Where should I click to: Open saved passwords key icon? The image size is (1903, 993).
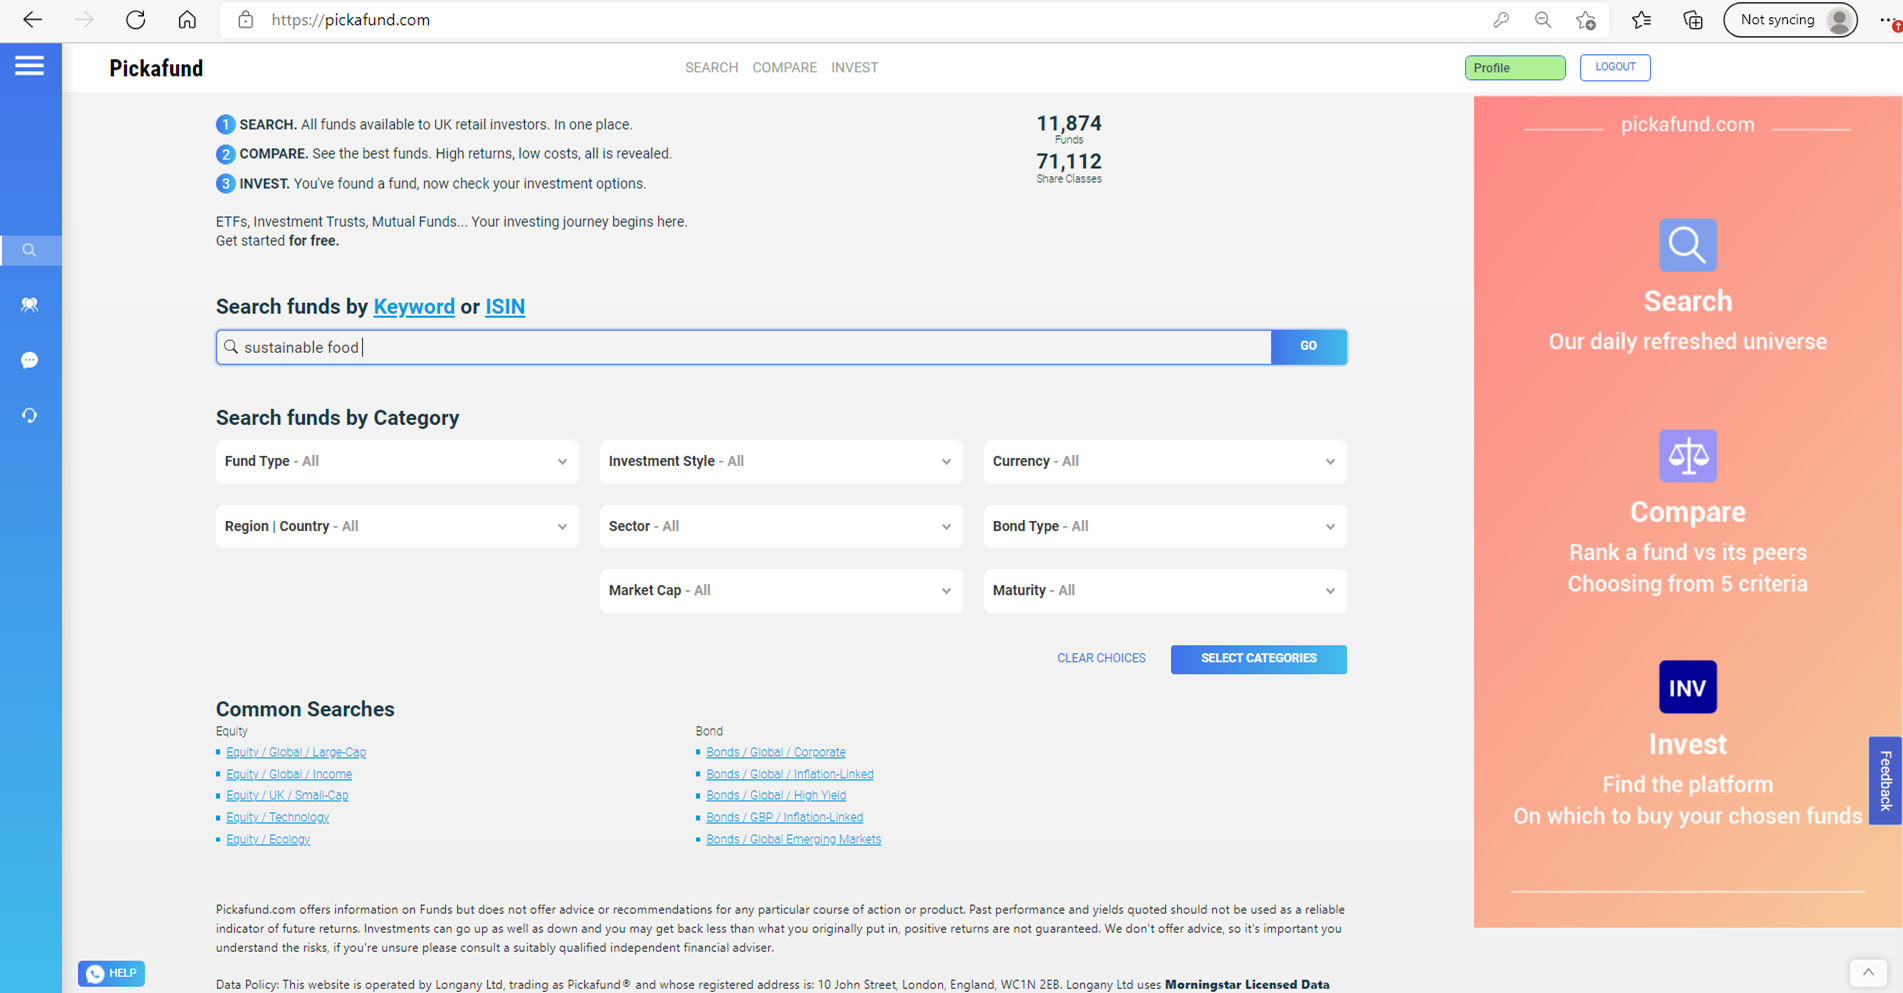(x=1501, y=20)
